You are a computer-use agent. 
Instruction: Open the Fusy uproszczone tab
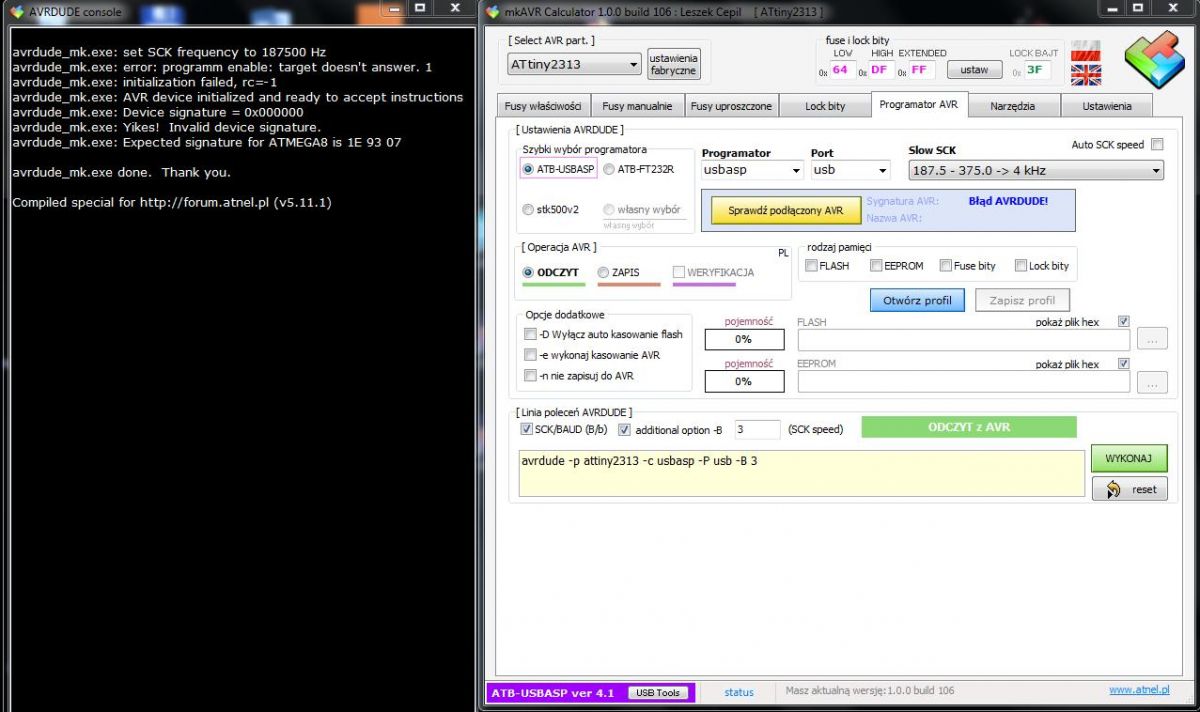point(731,105)
